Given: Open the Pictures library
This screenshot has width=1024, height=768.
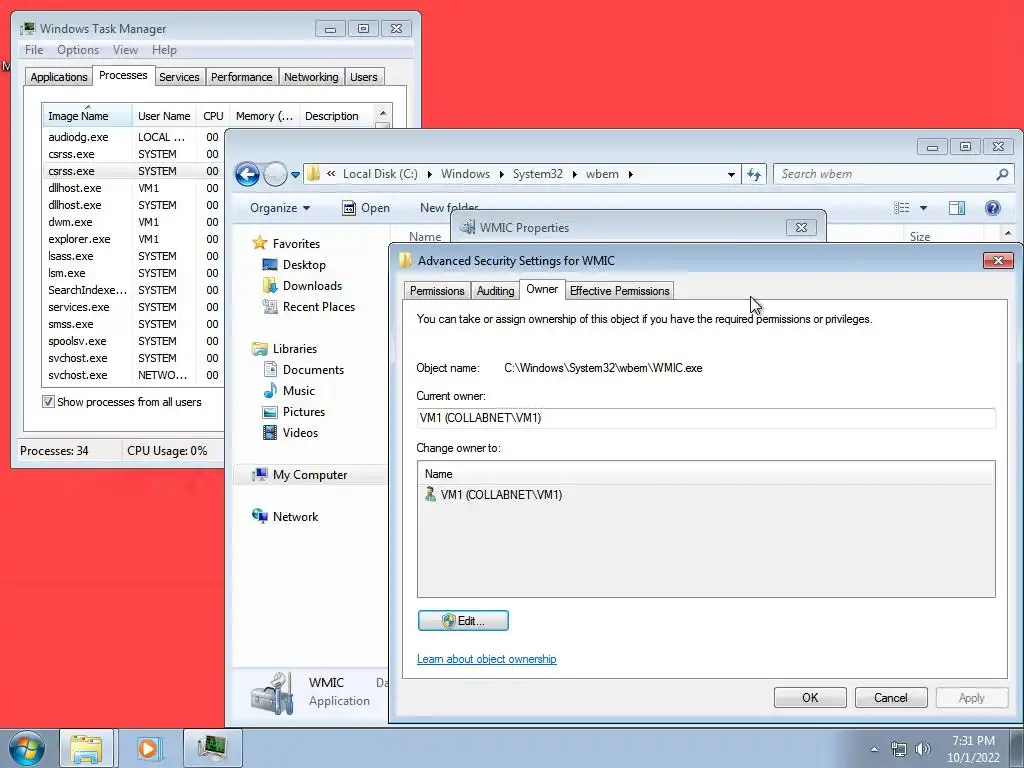Looking at the screenshot, I should click(304, 411).
